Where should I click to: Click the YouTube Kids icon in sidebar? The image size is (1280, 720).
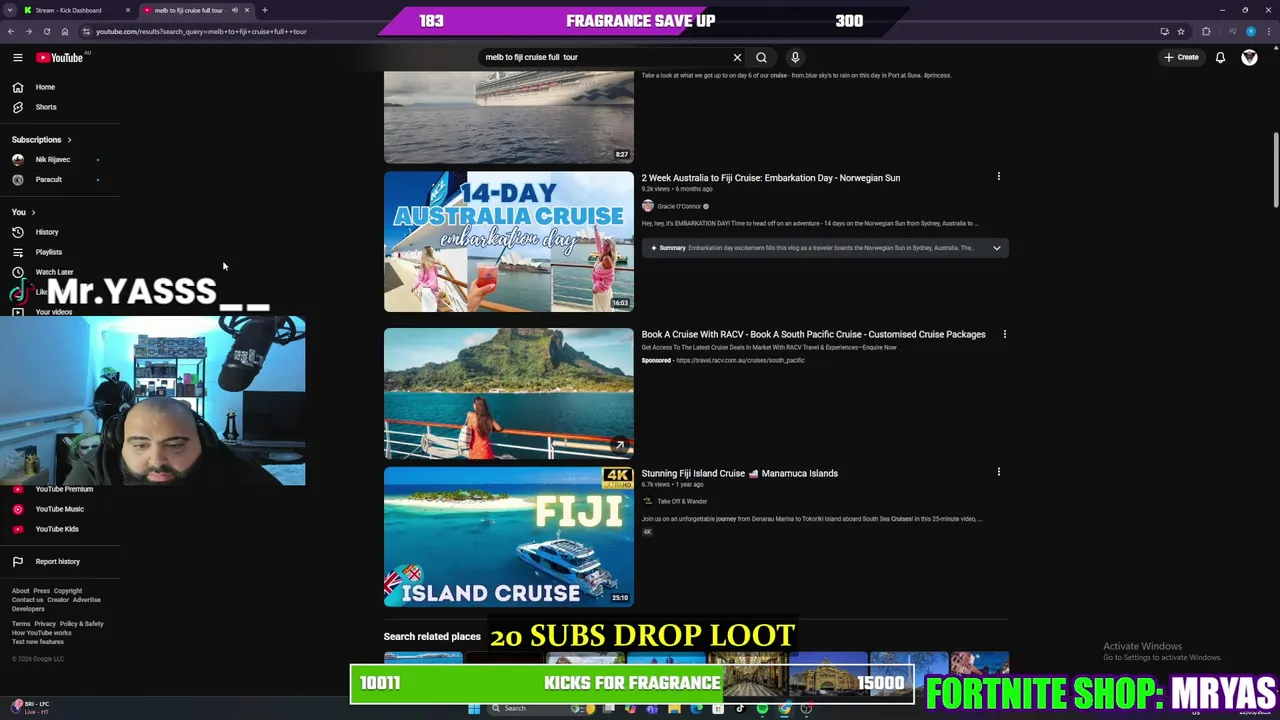[17, 529]
